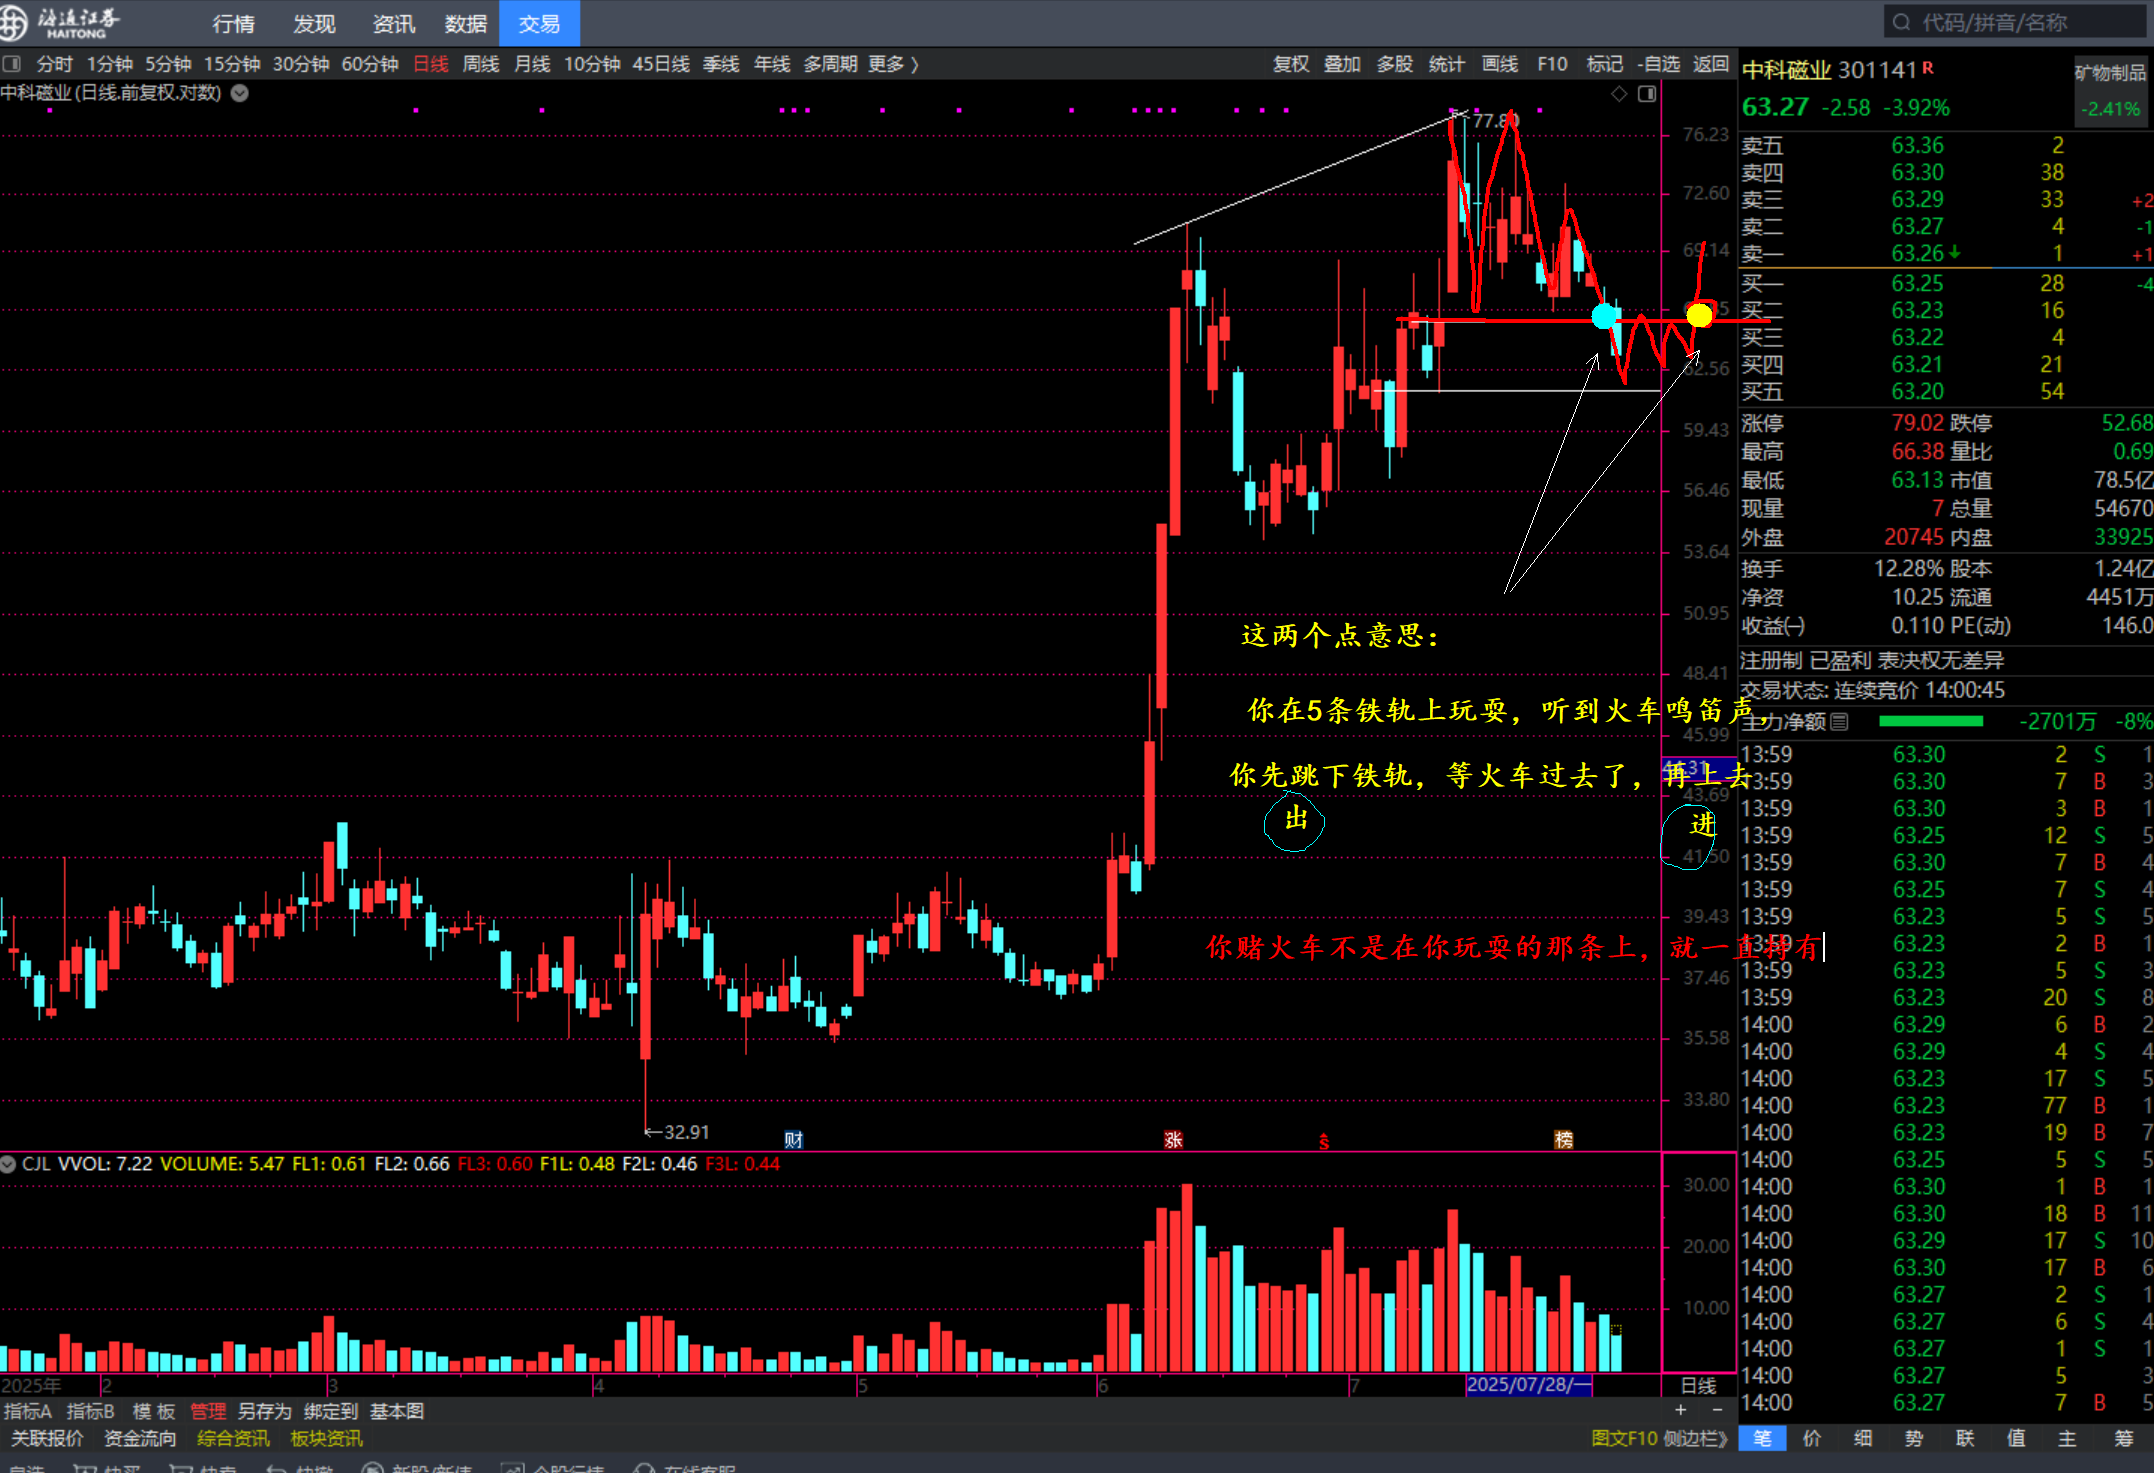Screen dimensions: 2154x1473
Task: Open the 模板 template option
Action: pos(154,1411)
